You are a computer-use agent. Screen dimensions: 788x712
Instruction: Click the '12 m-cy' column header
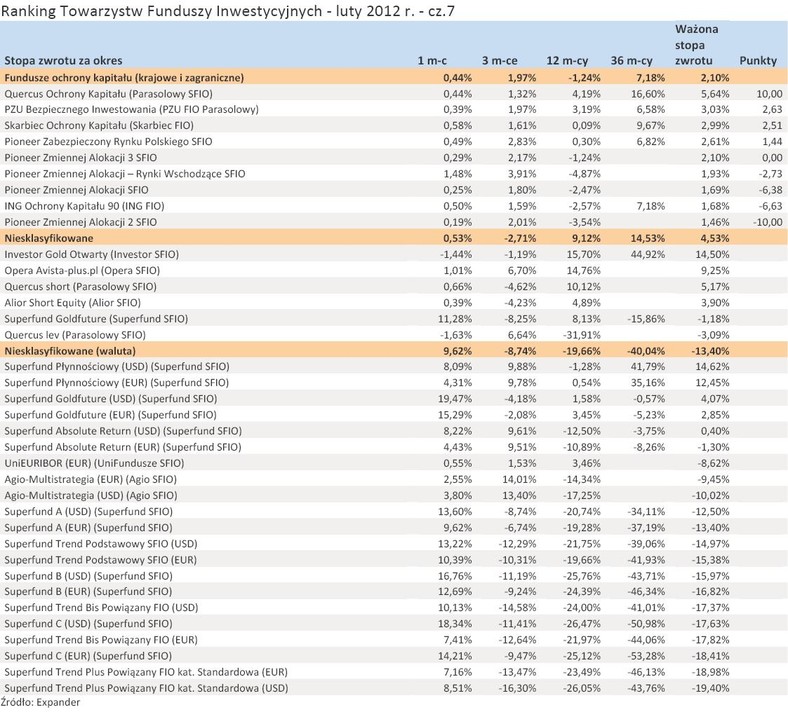click(x=567, y=61)
